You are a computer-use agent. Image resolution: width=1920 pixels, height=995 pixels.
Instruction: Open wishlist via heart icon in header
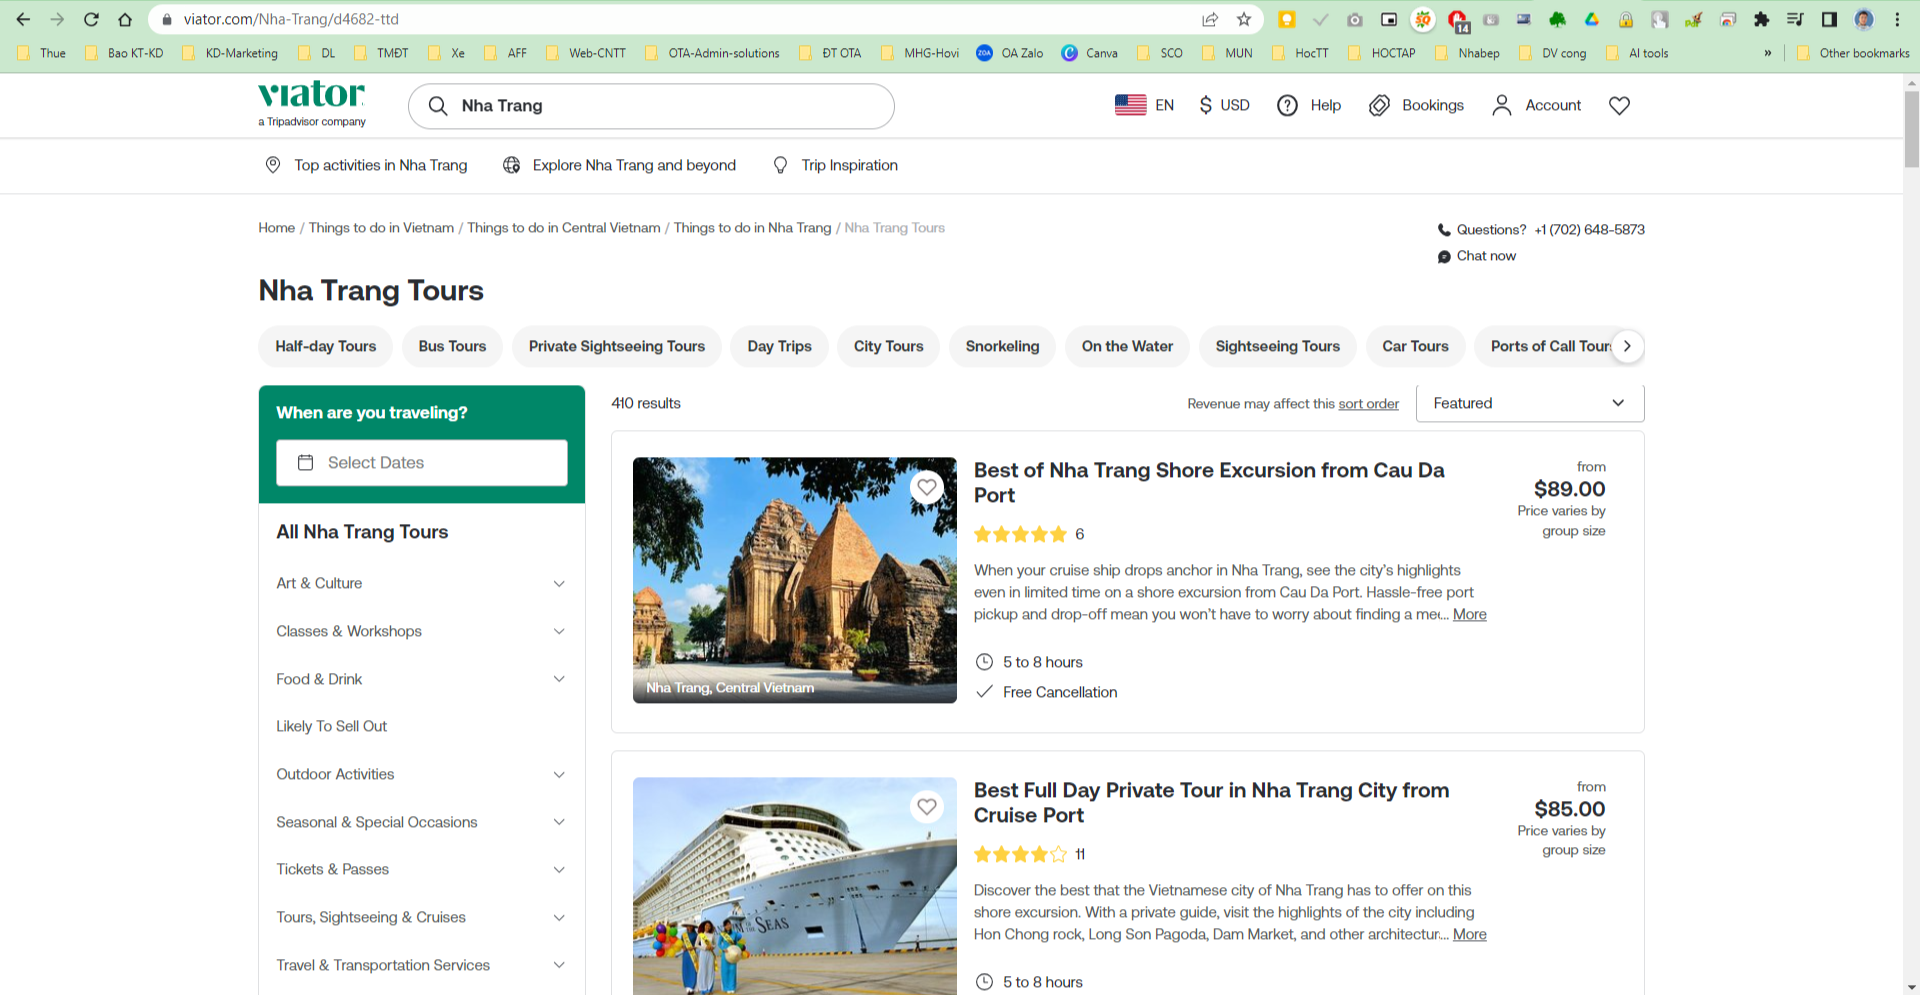click(x=1618, y=105)
